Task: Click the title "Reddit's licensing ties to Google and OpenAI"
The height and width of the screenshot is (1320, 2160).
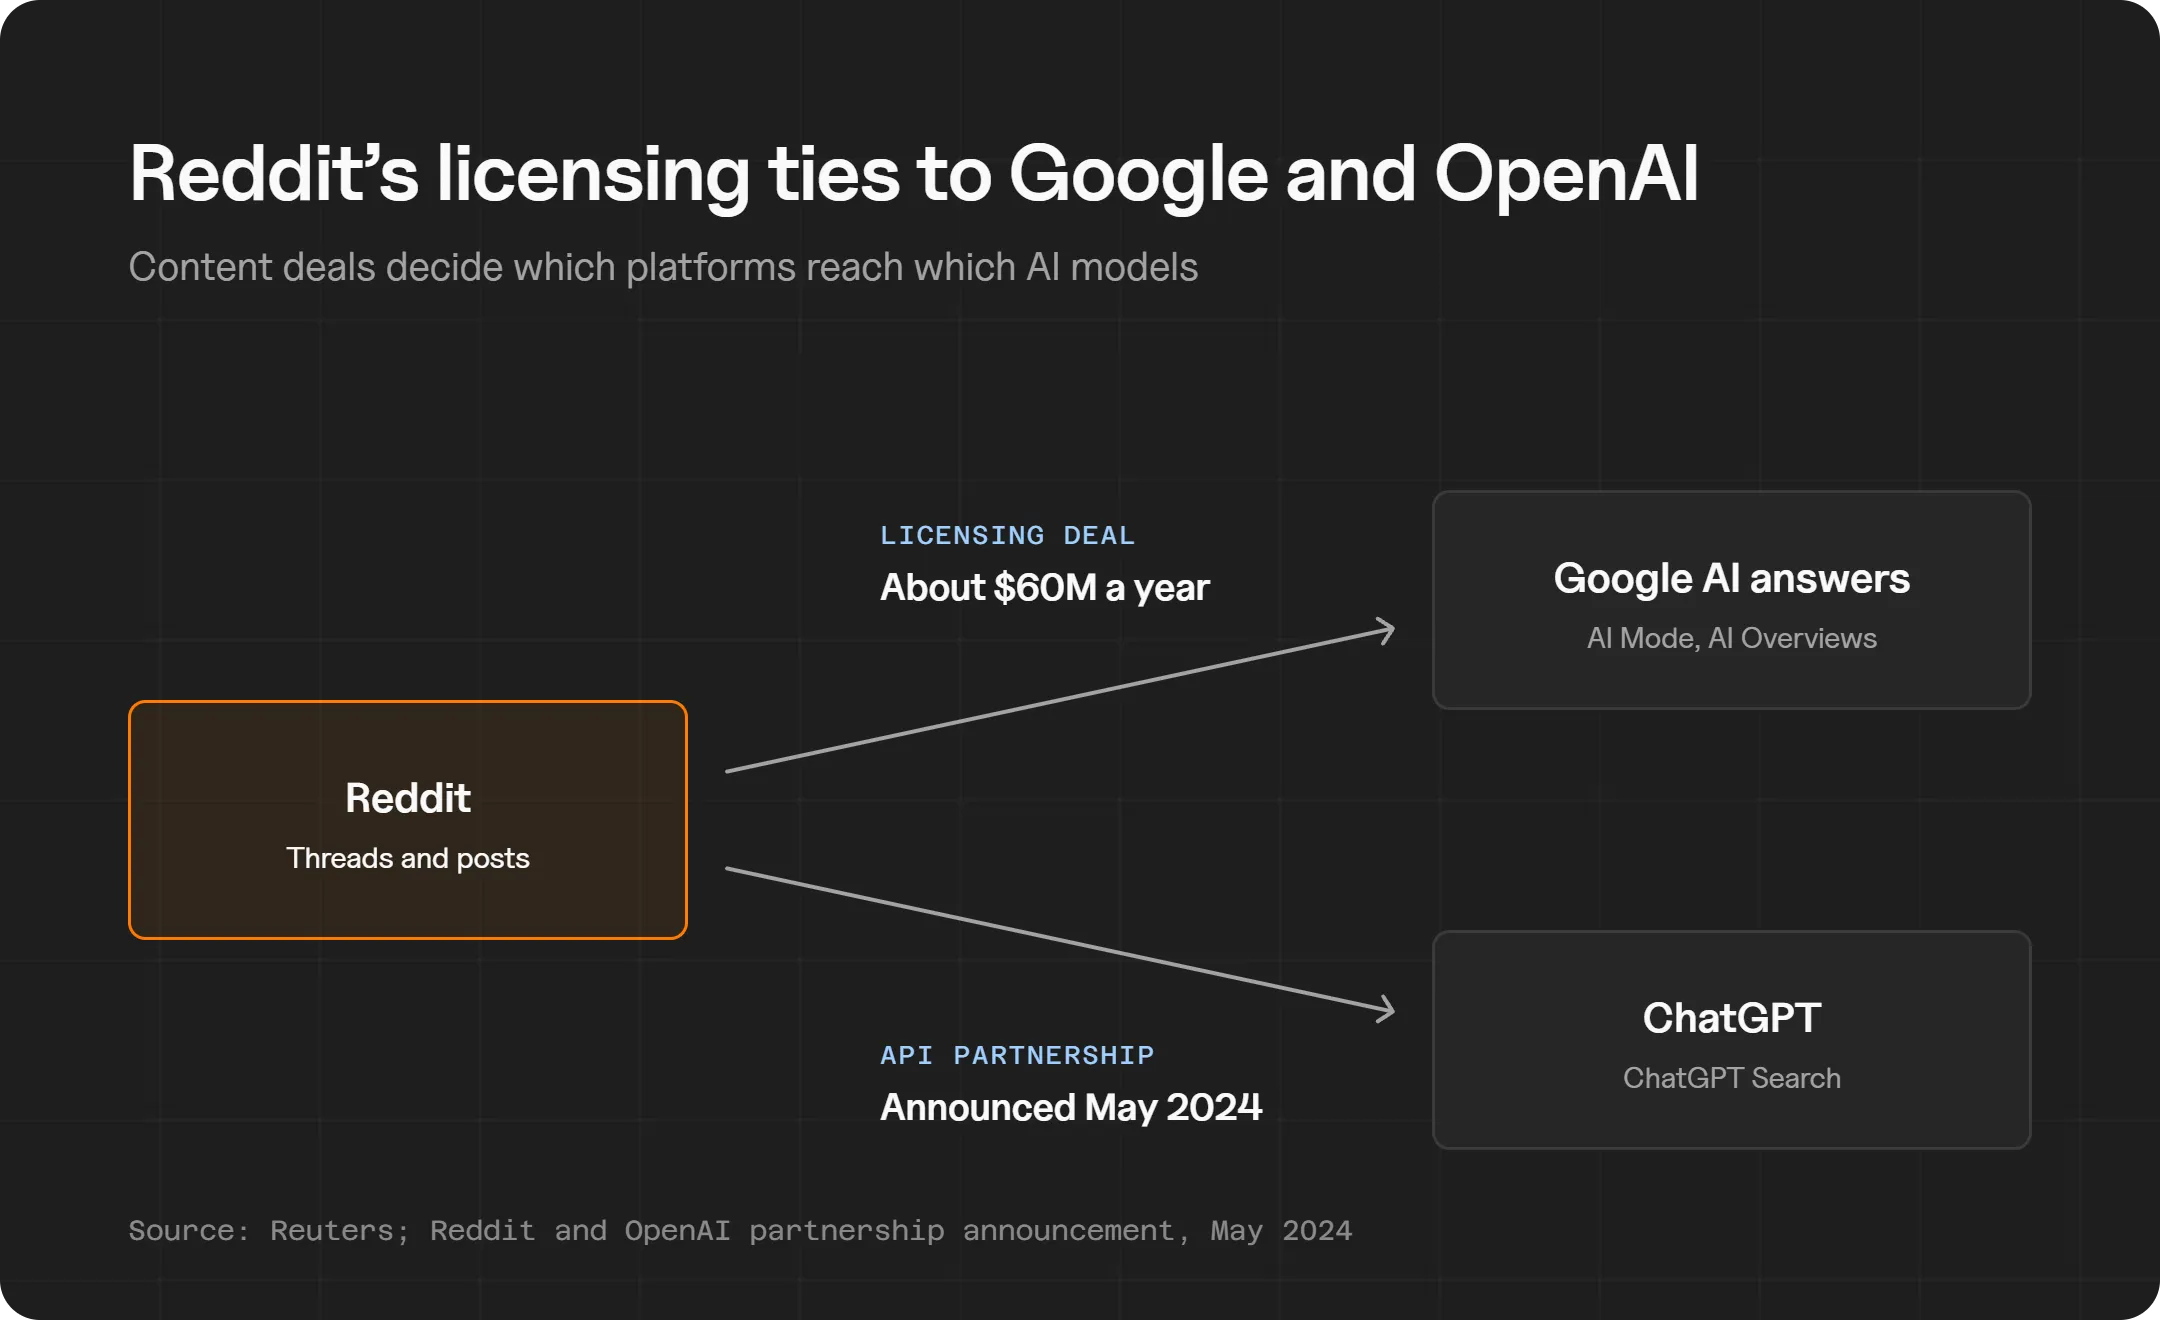Action: pos(914,176)
